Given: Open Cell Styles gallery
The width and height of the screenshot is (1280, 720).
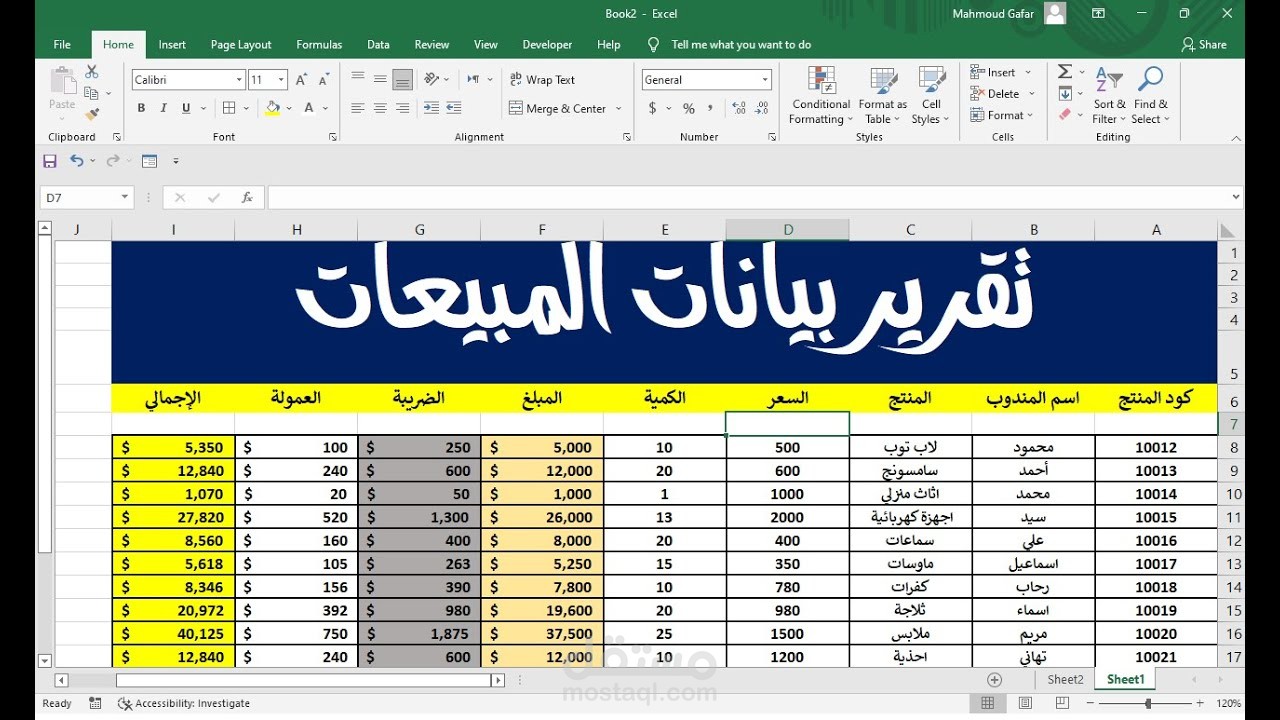Looking at the screenshot, I should [x=932, y=96].
